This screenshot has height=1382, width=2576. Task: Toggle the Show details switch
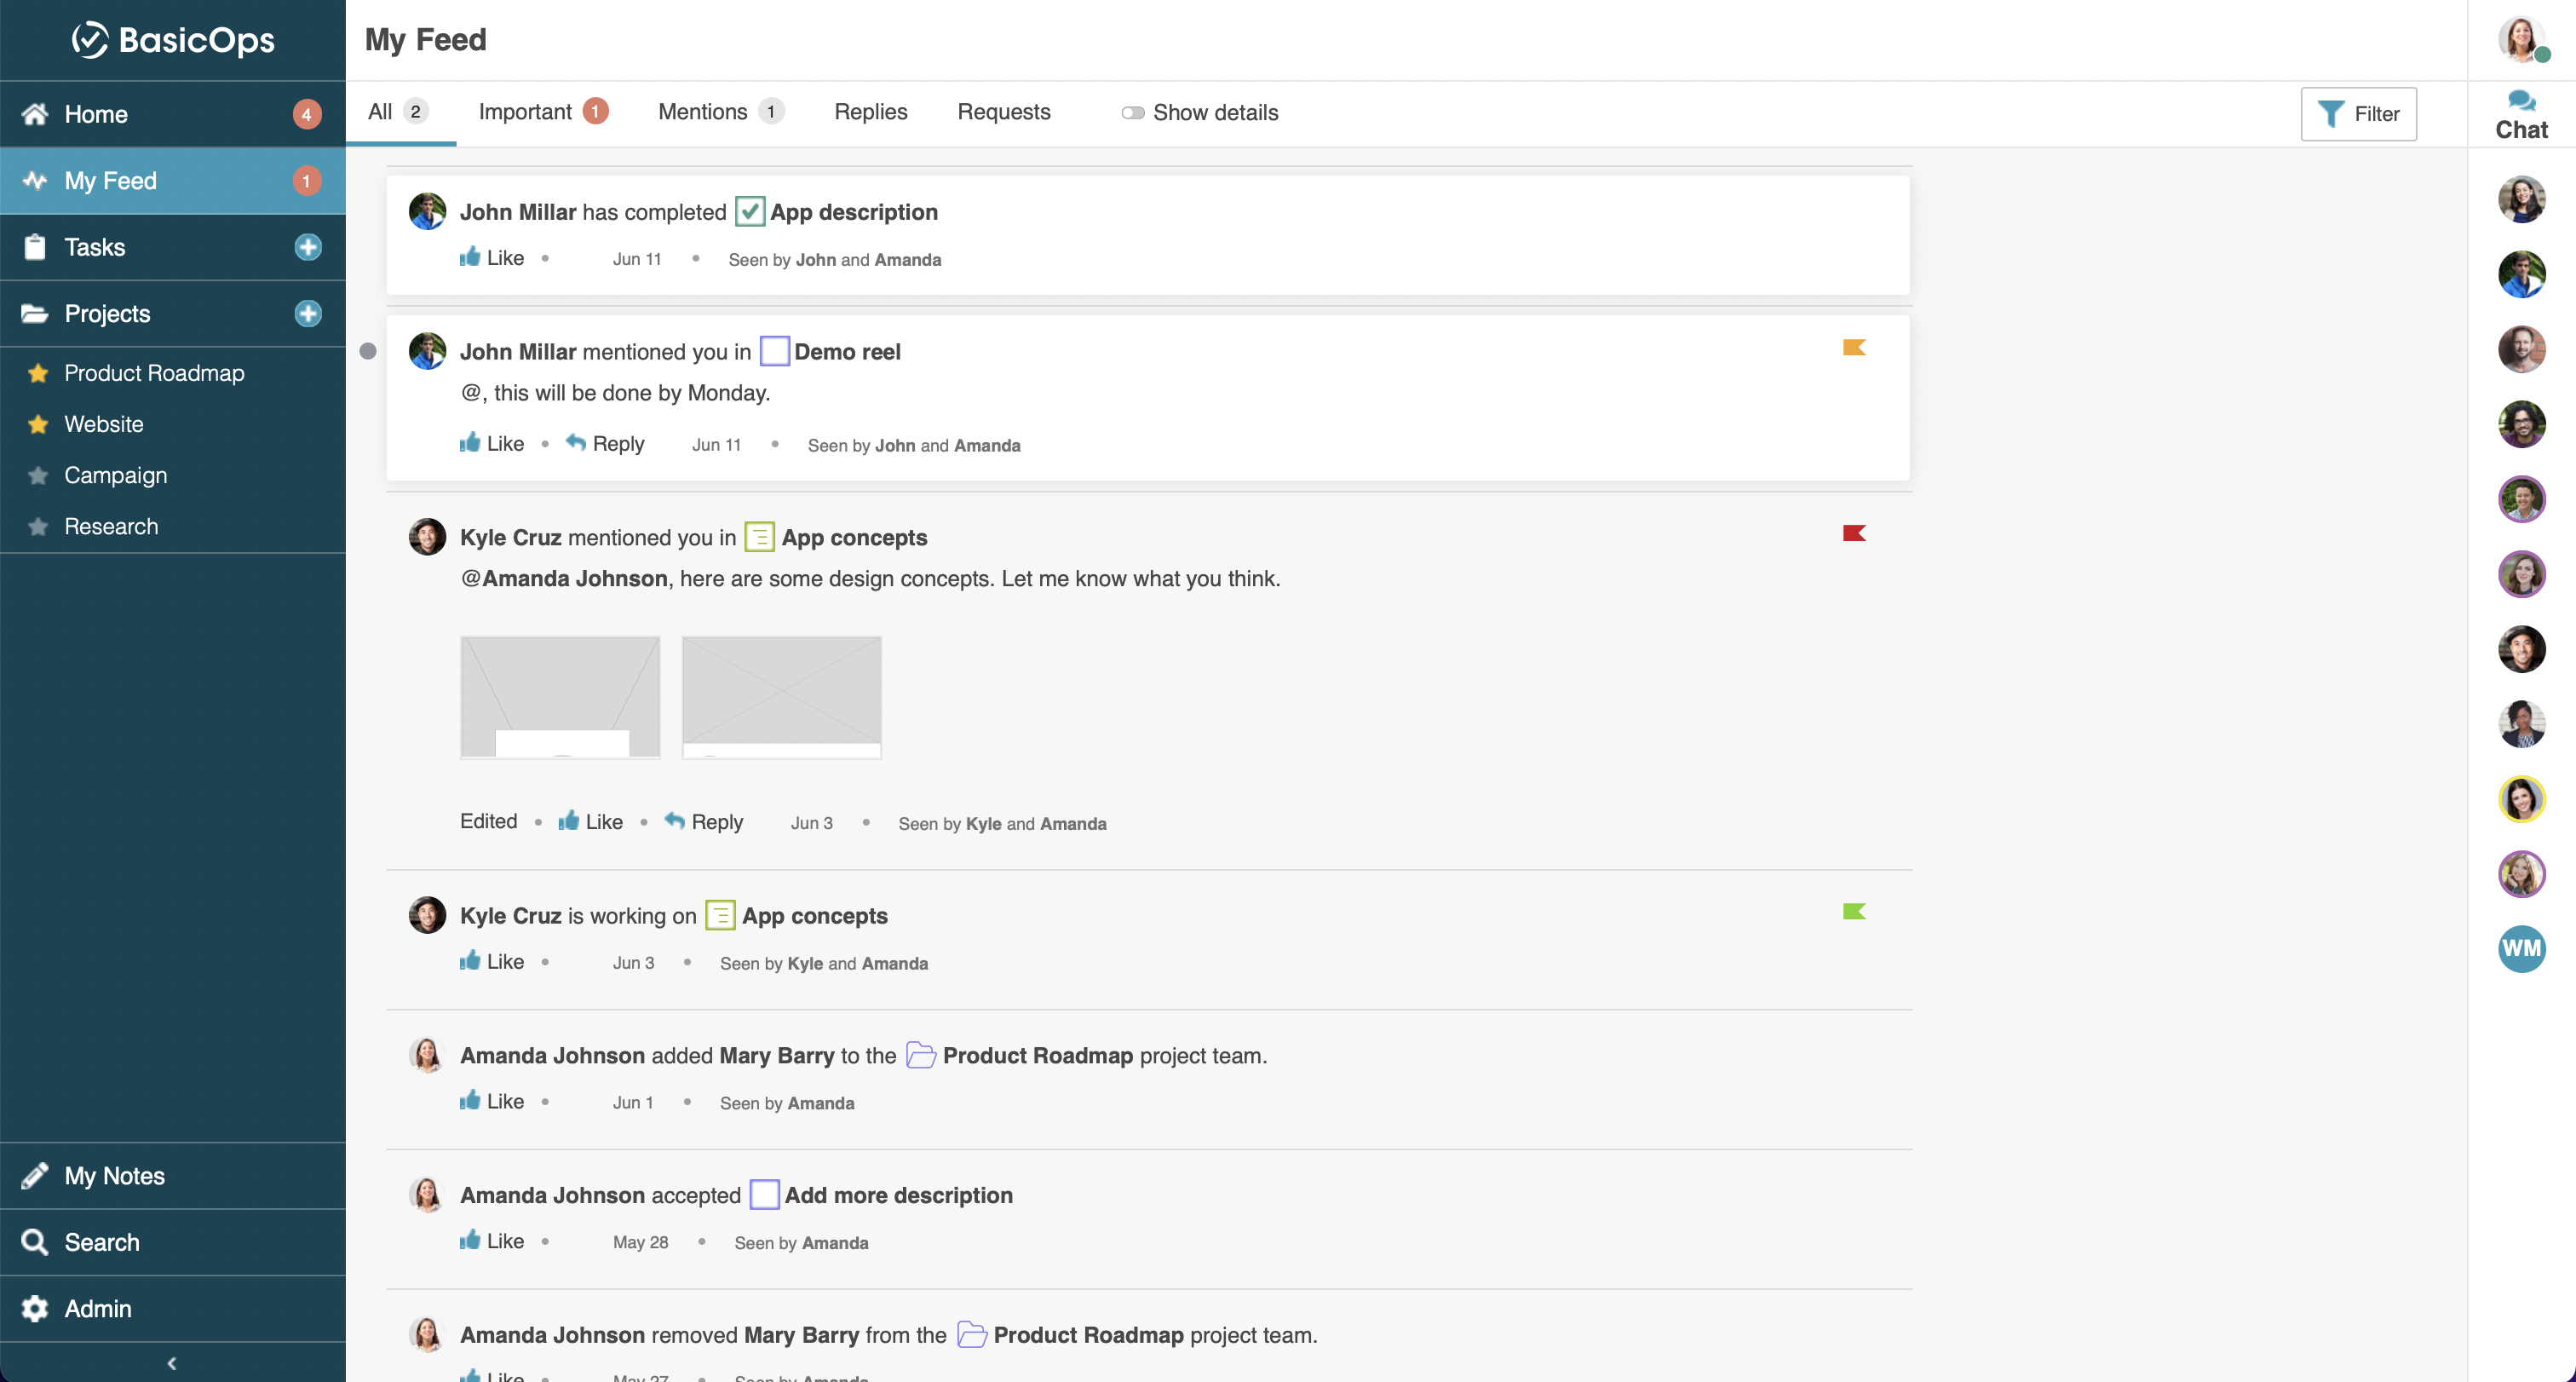click(1132, 113)
